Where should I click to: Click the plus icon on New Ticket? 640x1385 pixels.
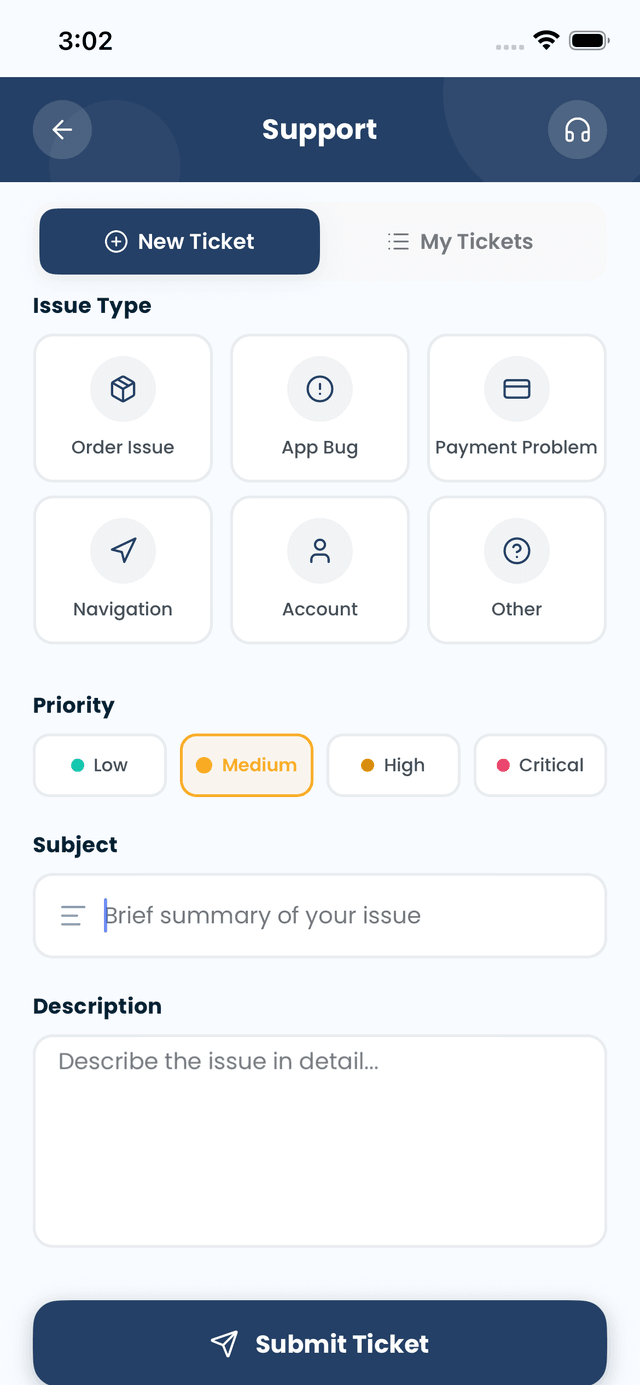click(116, 241)
